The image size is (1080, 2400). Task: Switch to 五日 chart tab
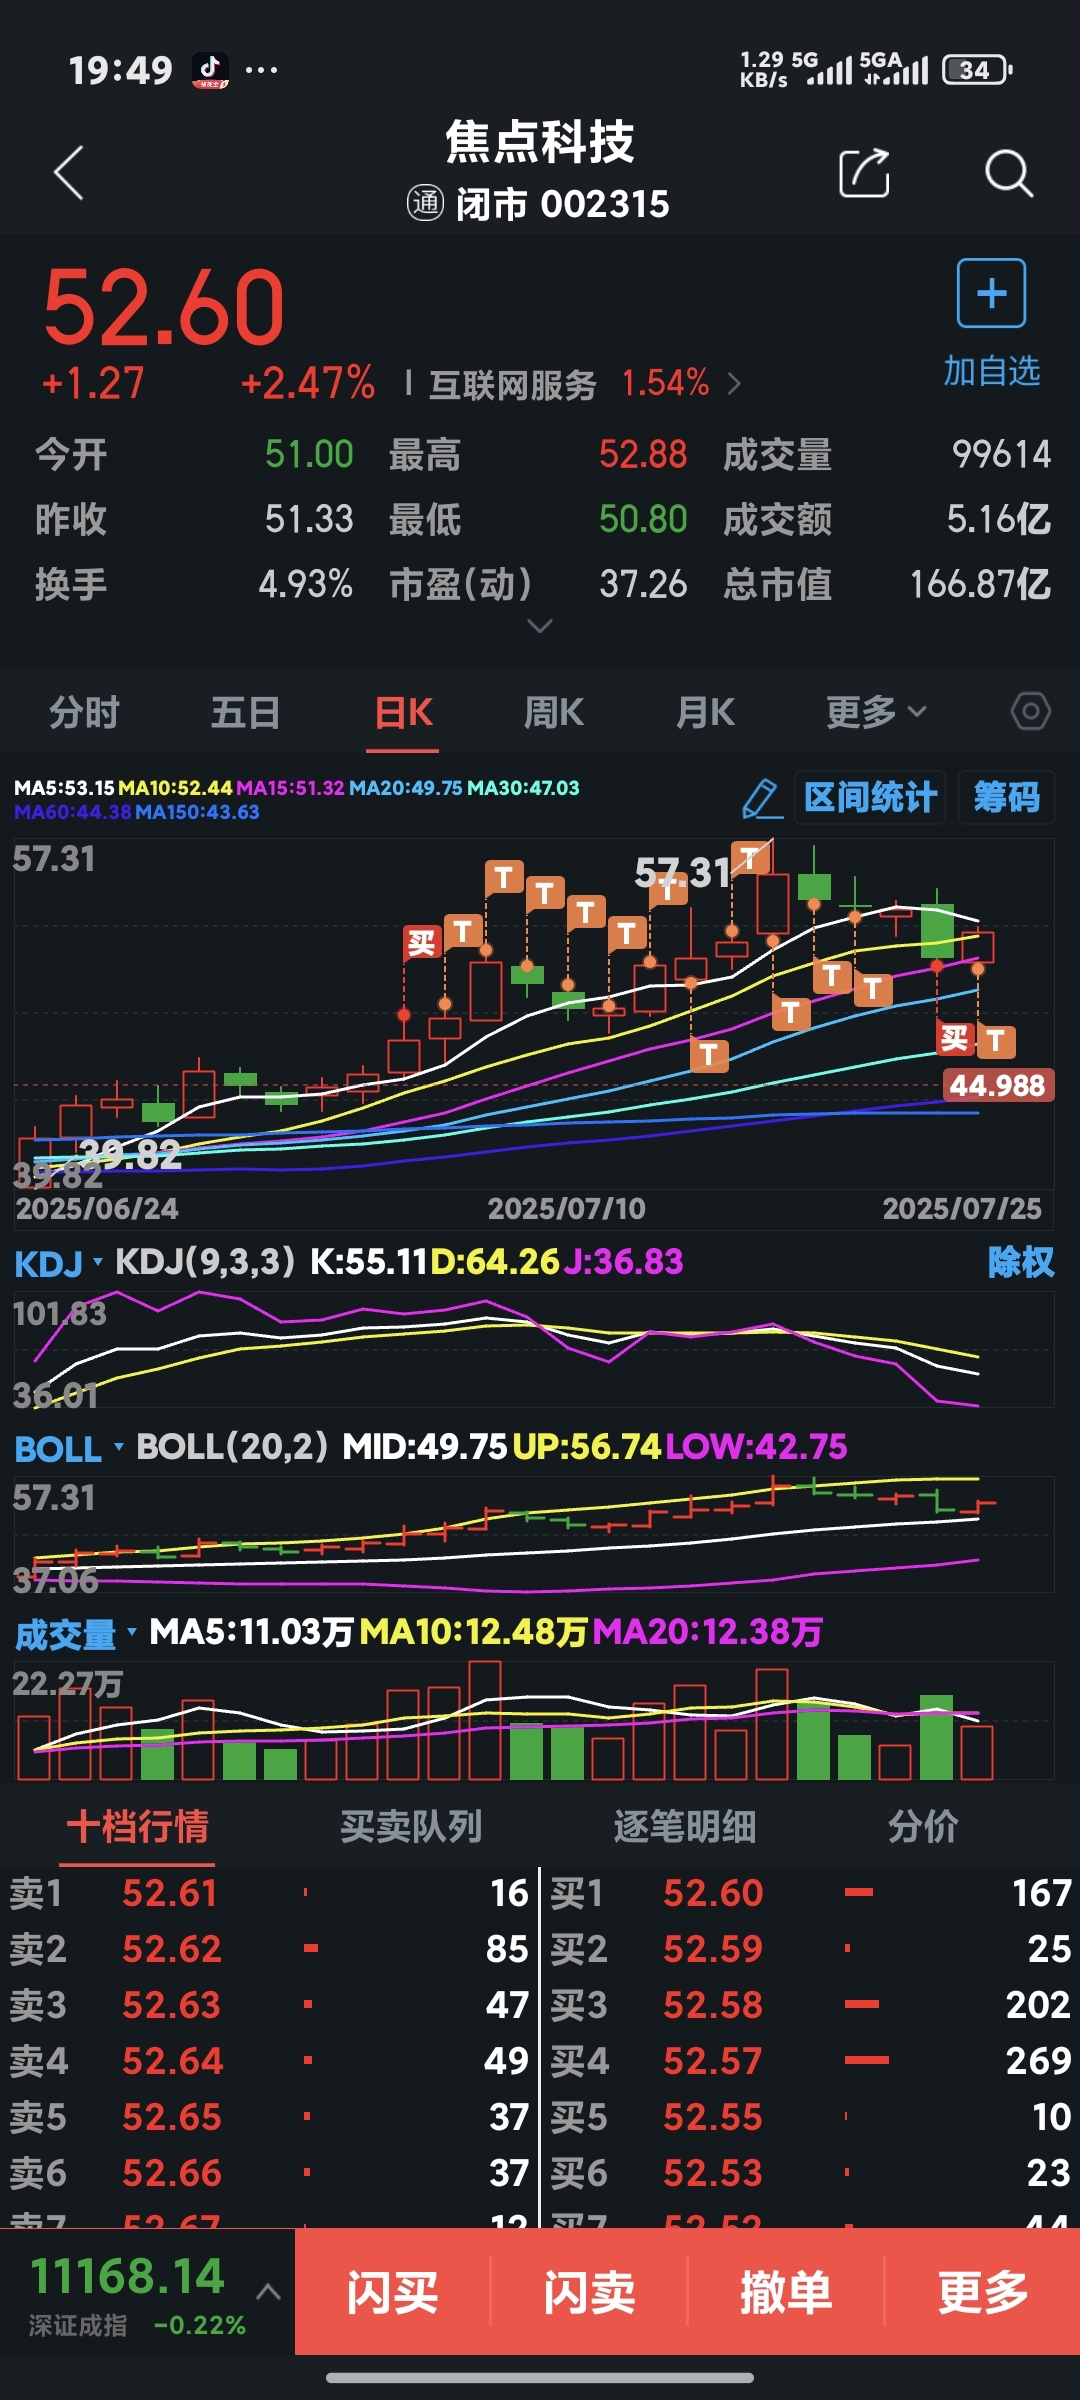[x=246, y=712]
